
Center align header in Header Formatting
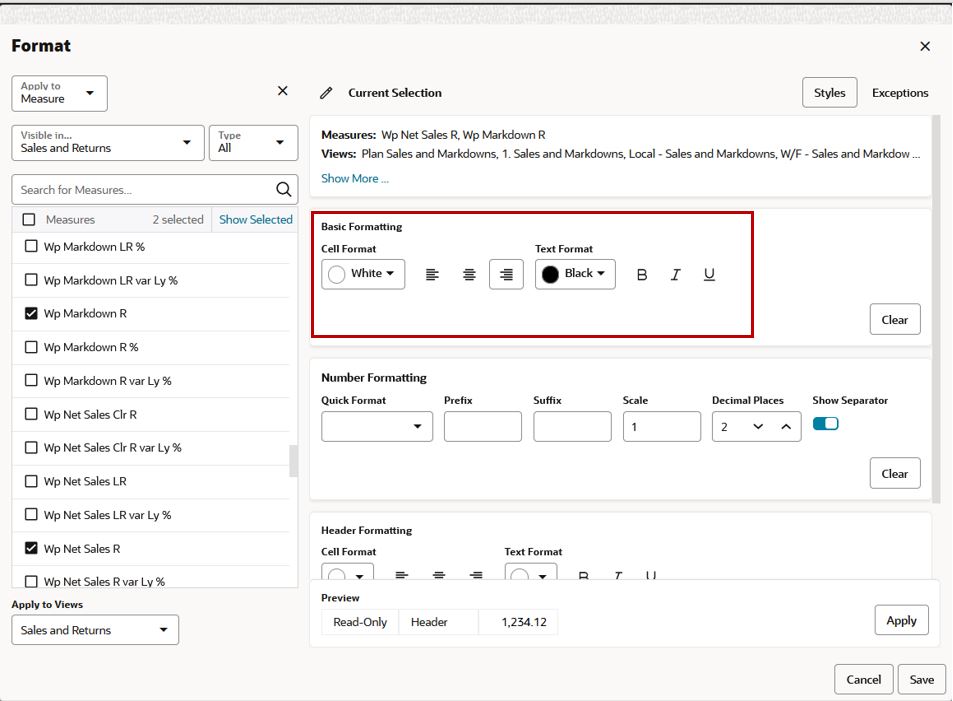coord(439,575)
